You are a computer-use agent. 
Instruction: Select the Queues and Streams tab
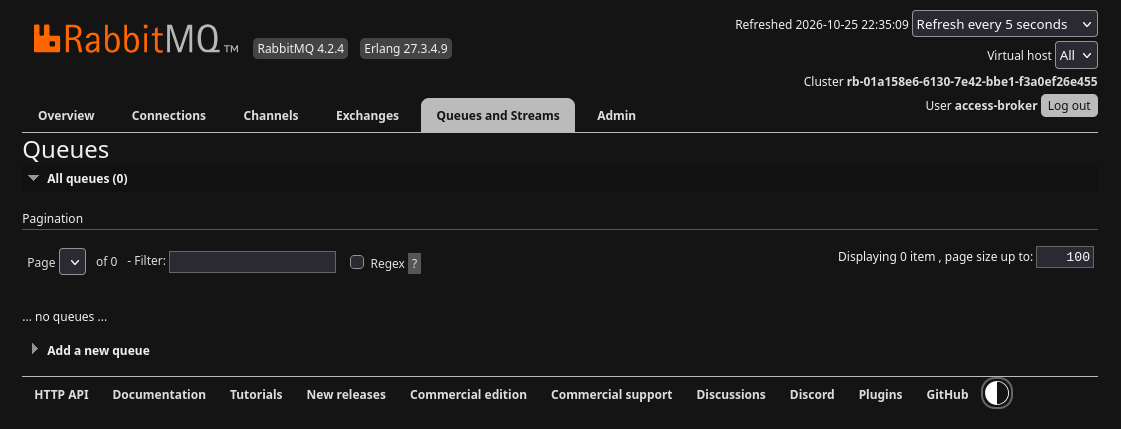click(498, 115)
